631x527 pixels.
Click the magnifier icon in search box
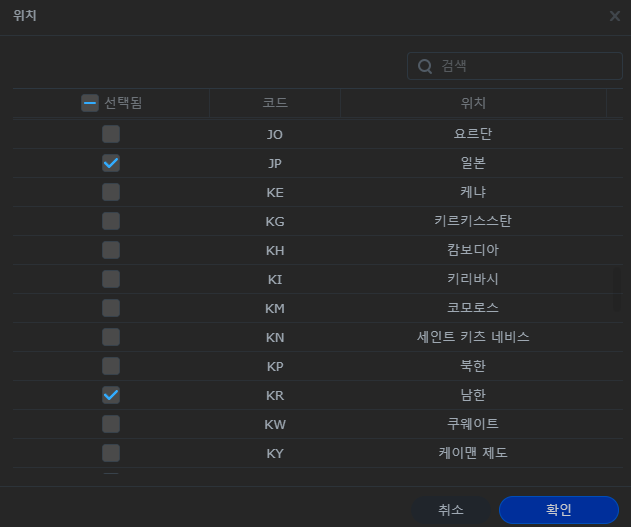[x=425, y=66]
